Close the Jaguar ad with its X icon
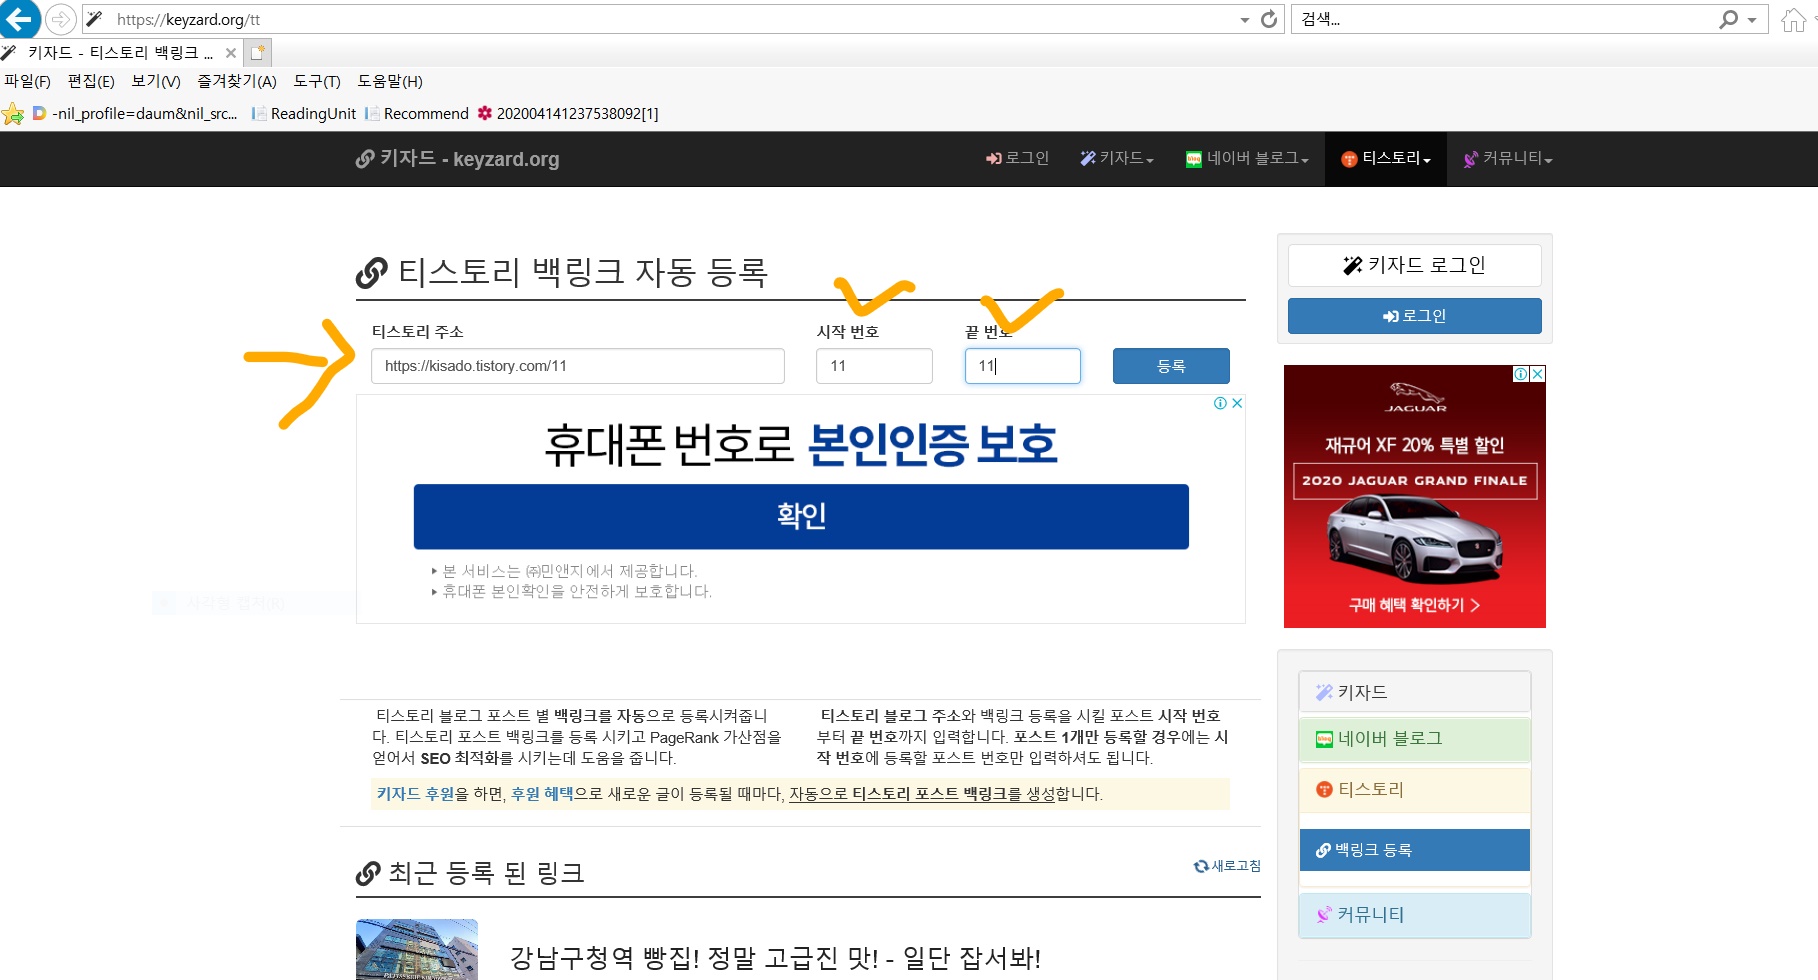 1538,374
